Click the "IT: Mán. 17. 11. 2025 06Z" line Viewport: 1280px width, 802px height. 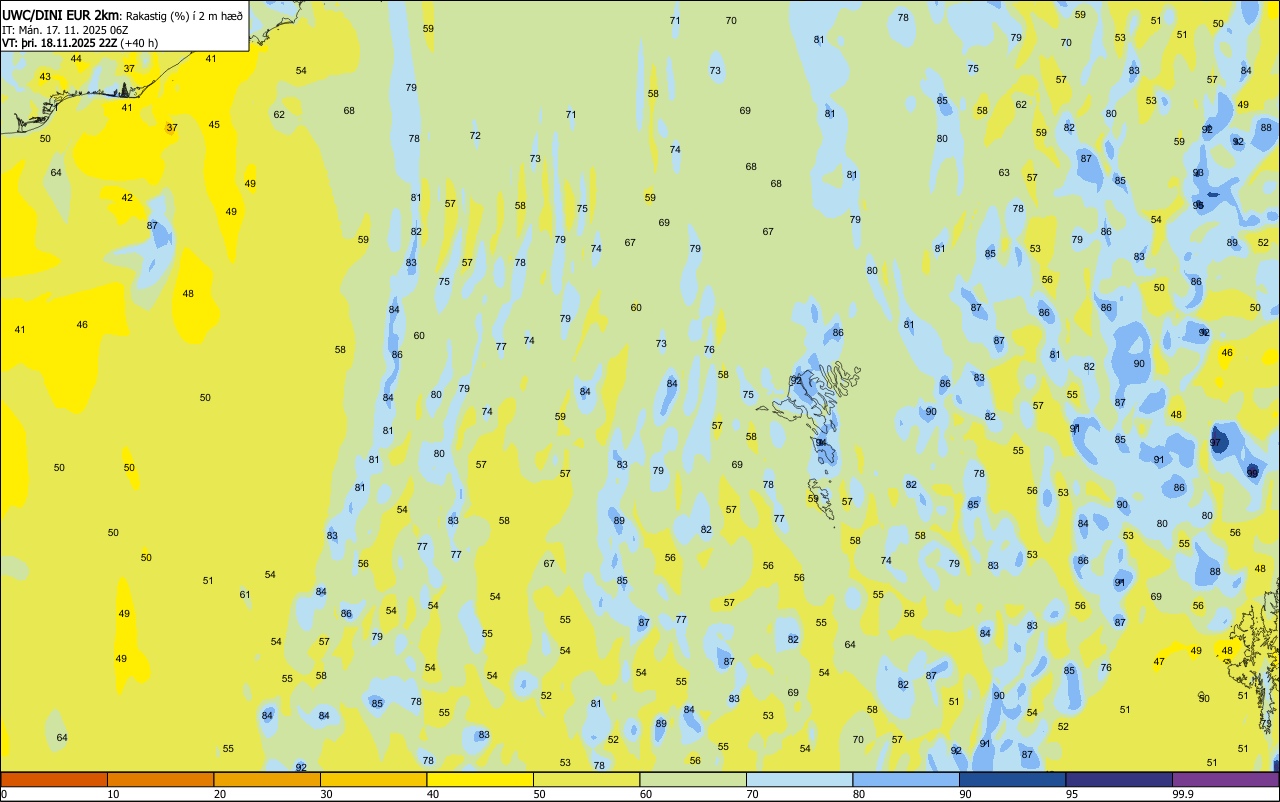[66, 30]
